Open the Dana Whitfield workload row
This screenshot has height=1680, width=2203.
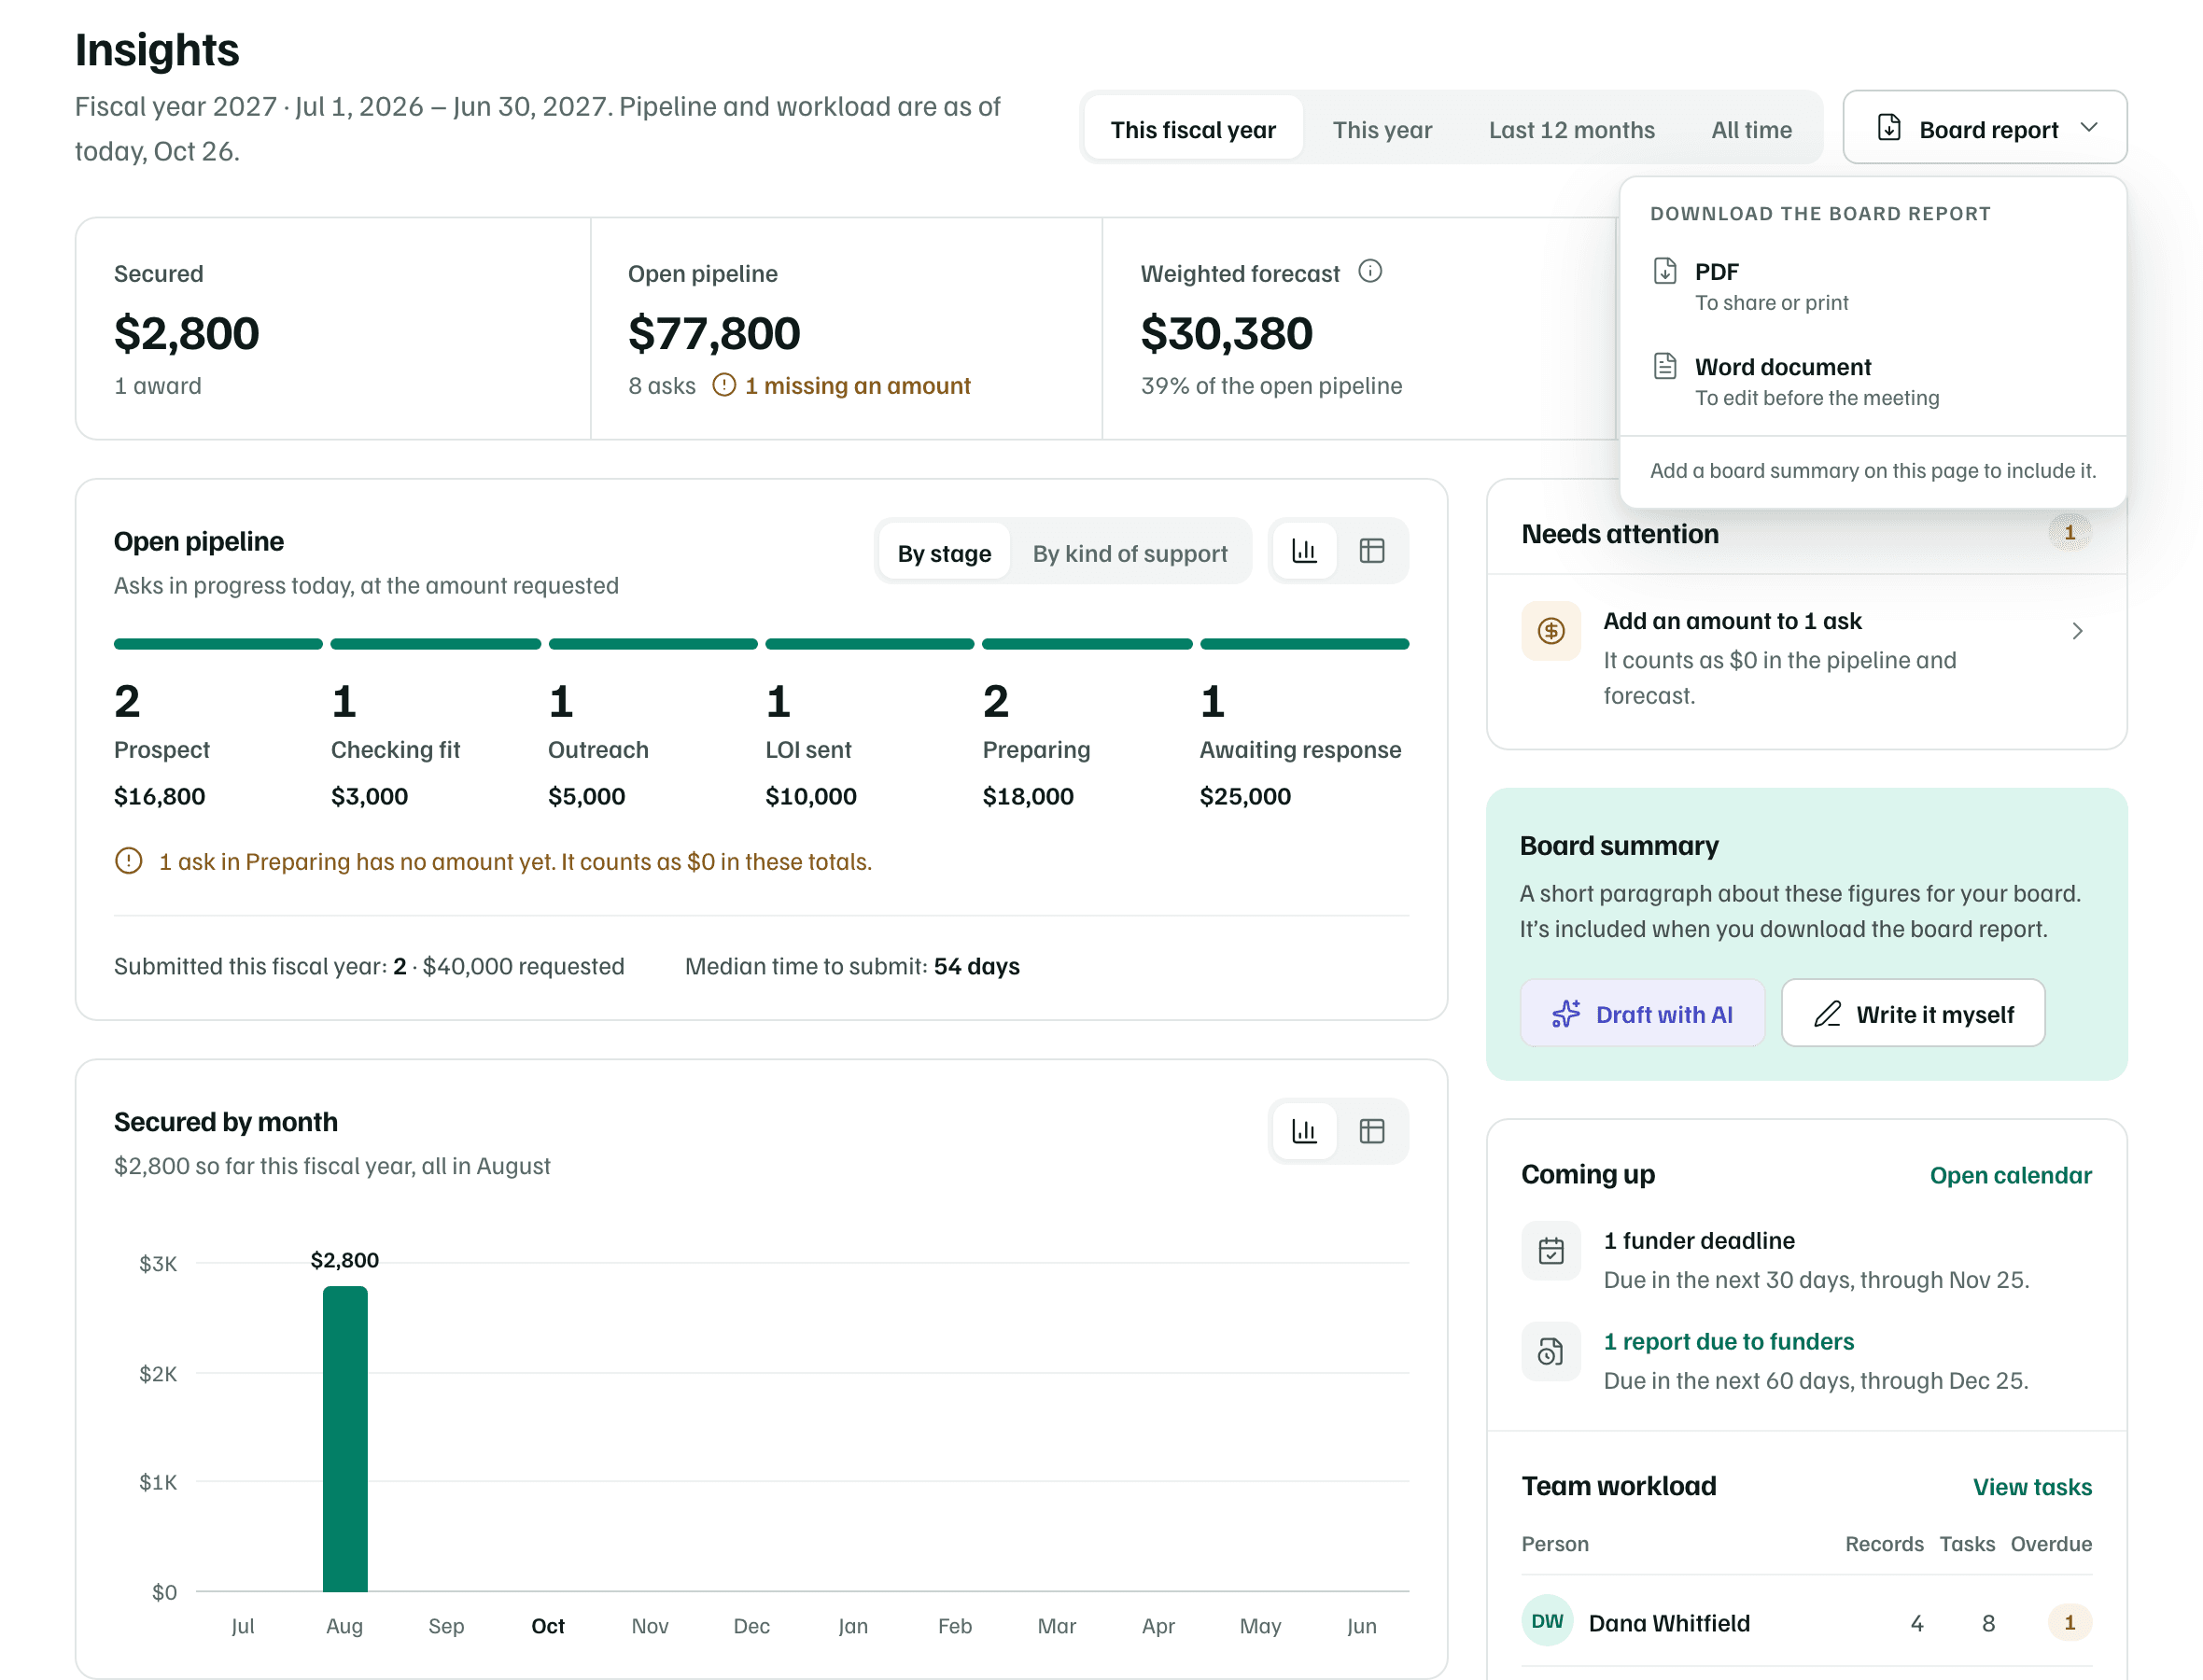coord(1806,1622)
